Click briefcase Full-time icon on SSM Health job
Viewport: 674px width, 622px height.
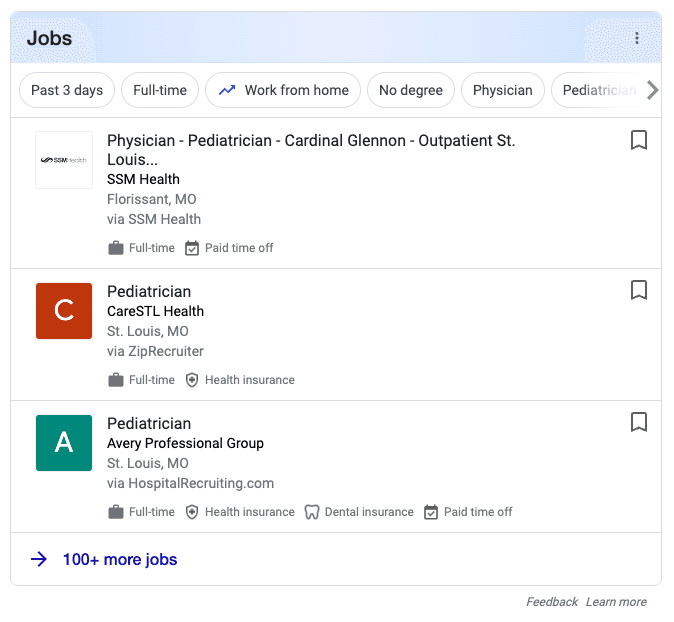tap(116, 248)
